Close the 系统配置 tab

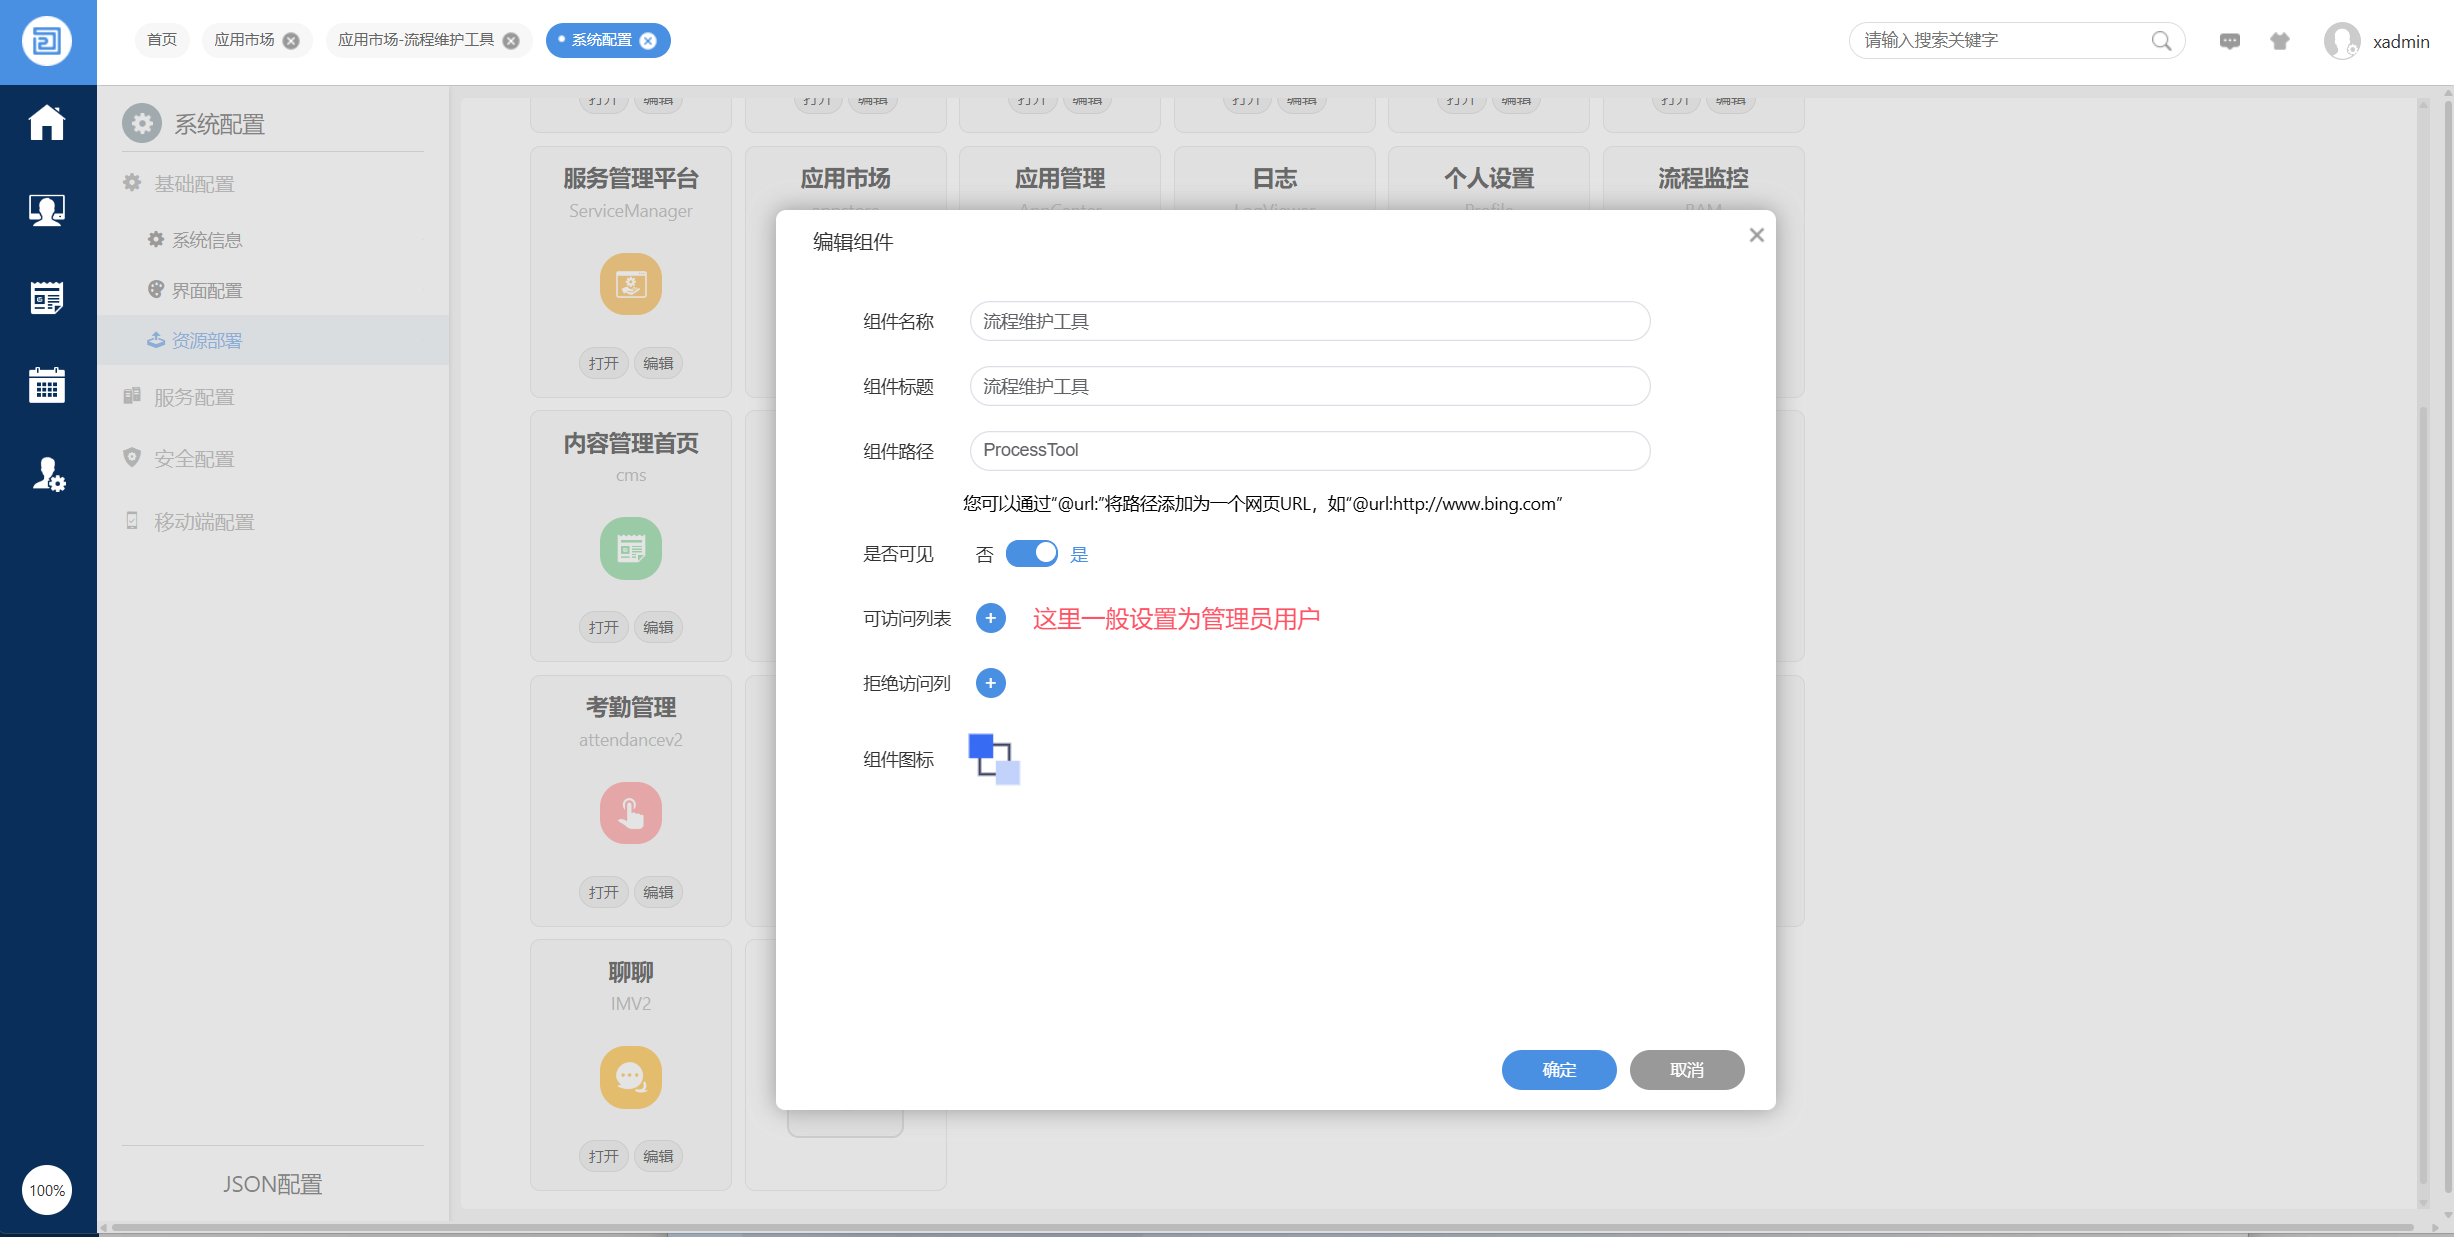point(648,41)
